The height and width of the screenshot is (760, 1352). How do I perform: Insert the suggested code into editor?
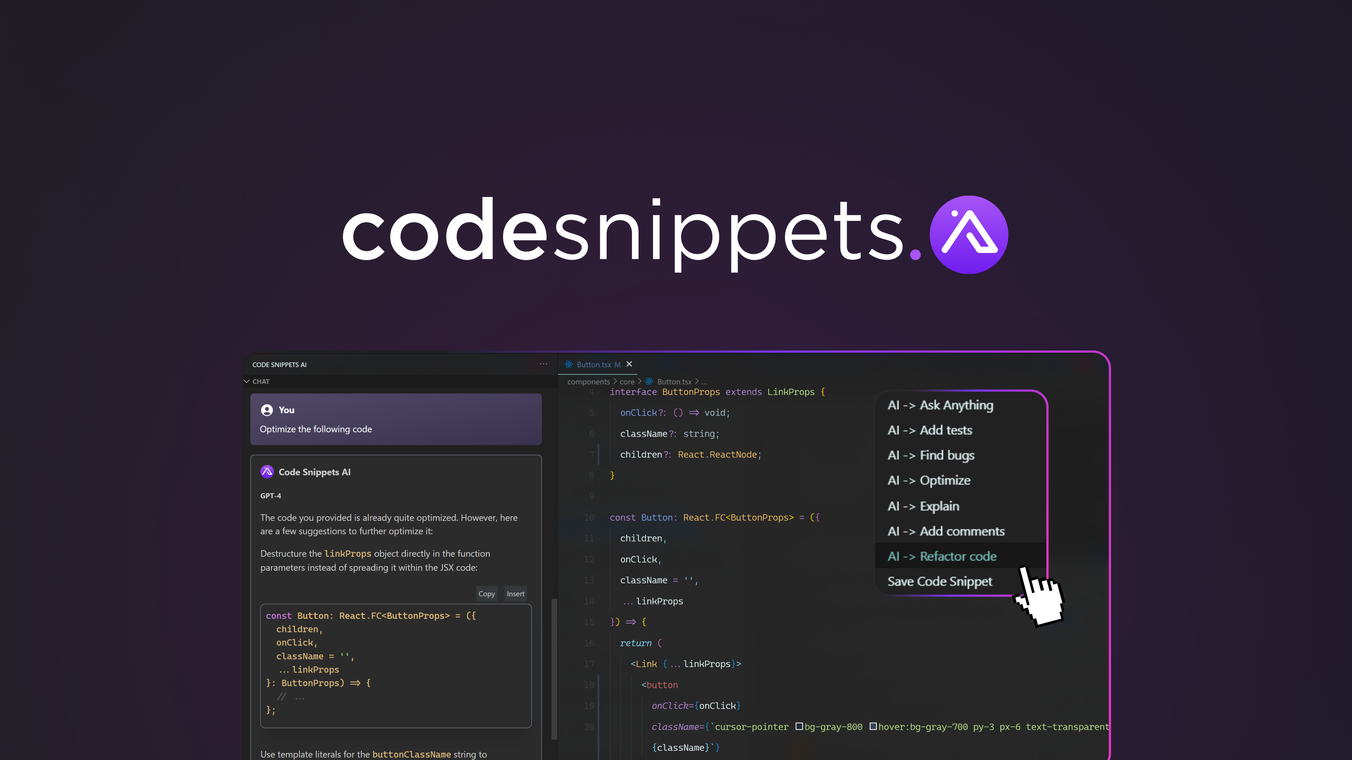point(515,594)
